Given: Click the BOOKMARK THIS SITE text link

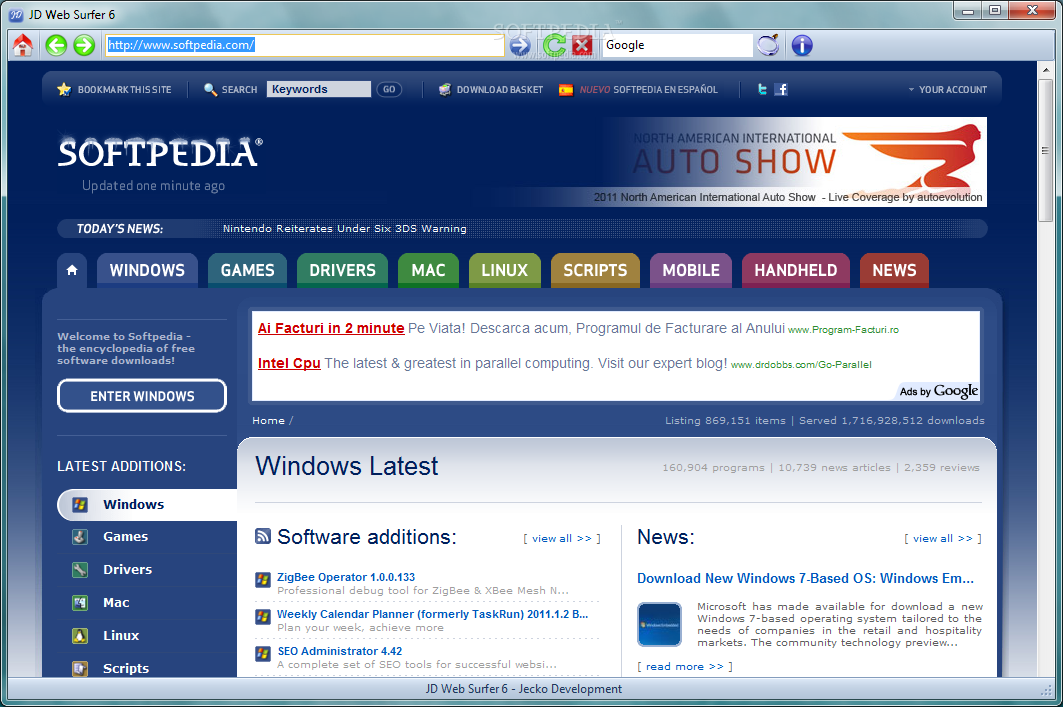Looking at the screenshot, I should [124, 89].
